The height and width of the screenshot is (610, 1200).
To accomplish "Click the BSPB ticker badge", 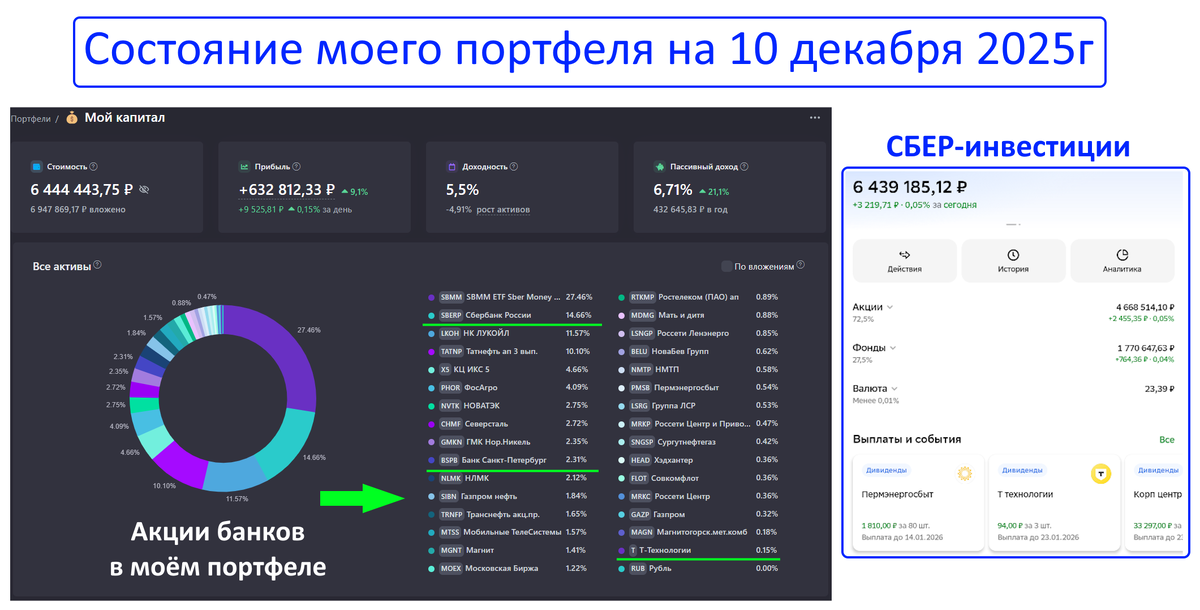I will (449, 459).
